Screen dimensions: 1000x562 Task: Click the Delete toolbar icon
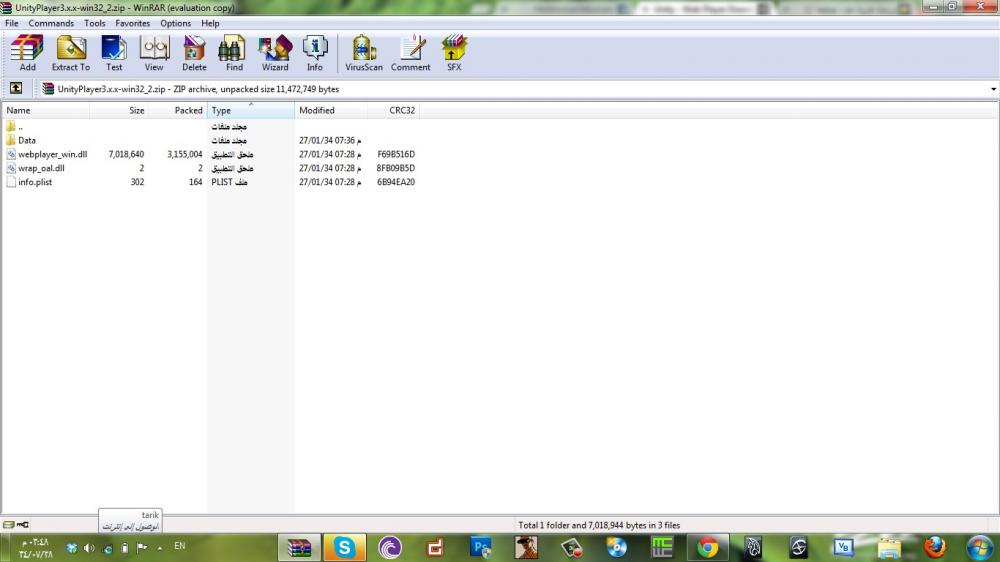tap(194, 53)
